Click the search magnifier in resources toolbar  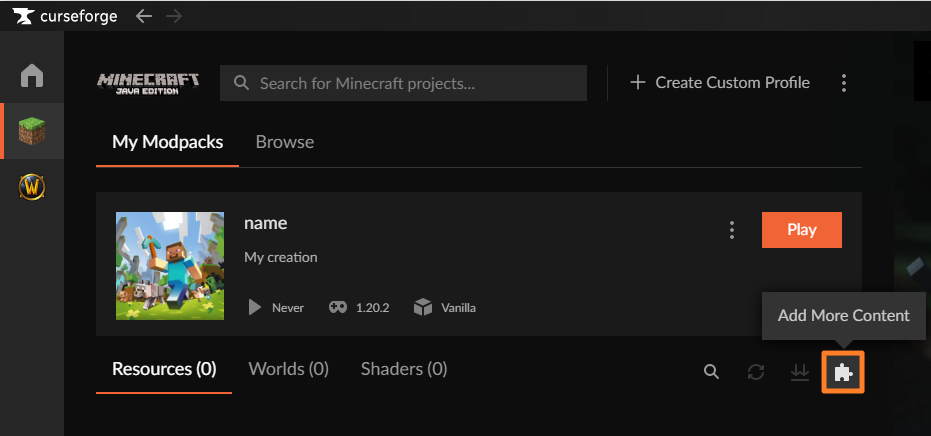711,372
